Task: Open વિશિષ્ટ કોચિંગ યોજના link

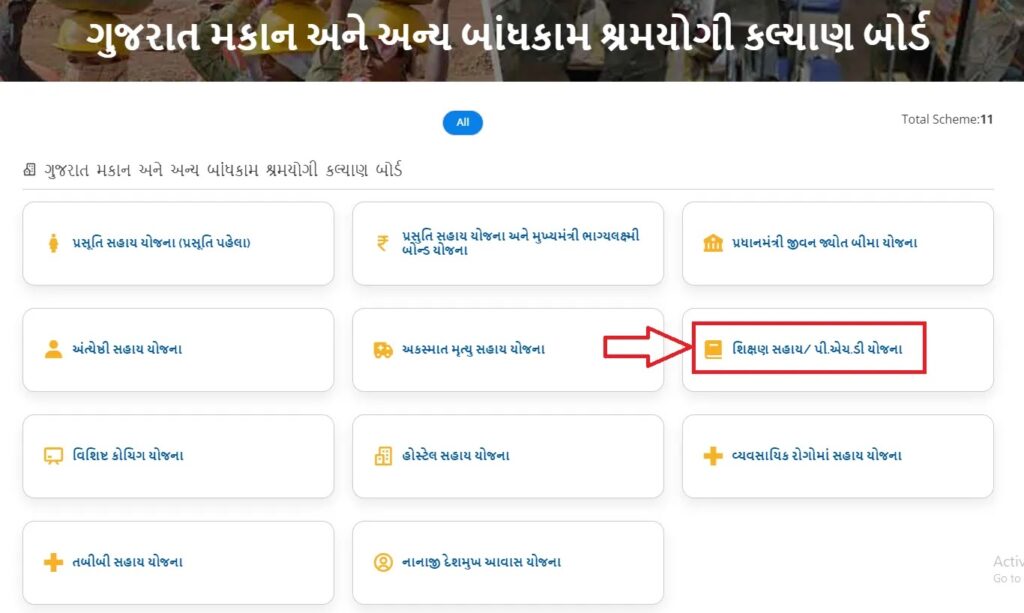Action: [x=128, y=456]
